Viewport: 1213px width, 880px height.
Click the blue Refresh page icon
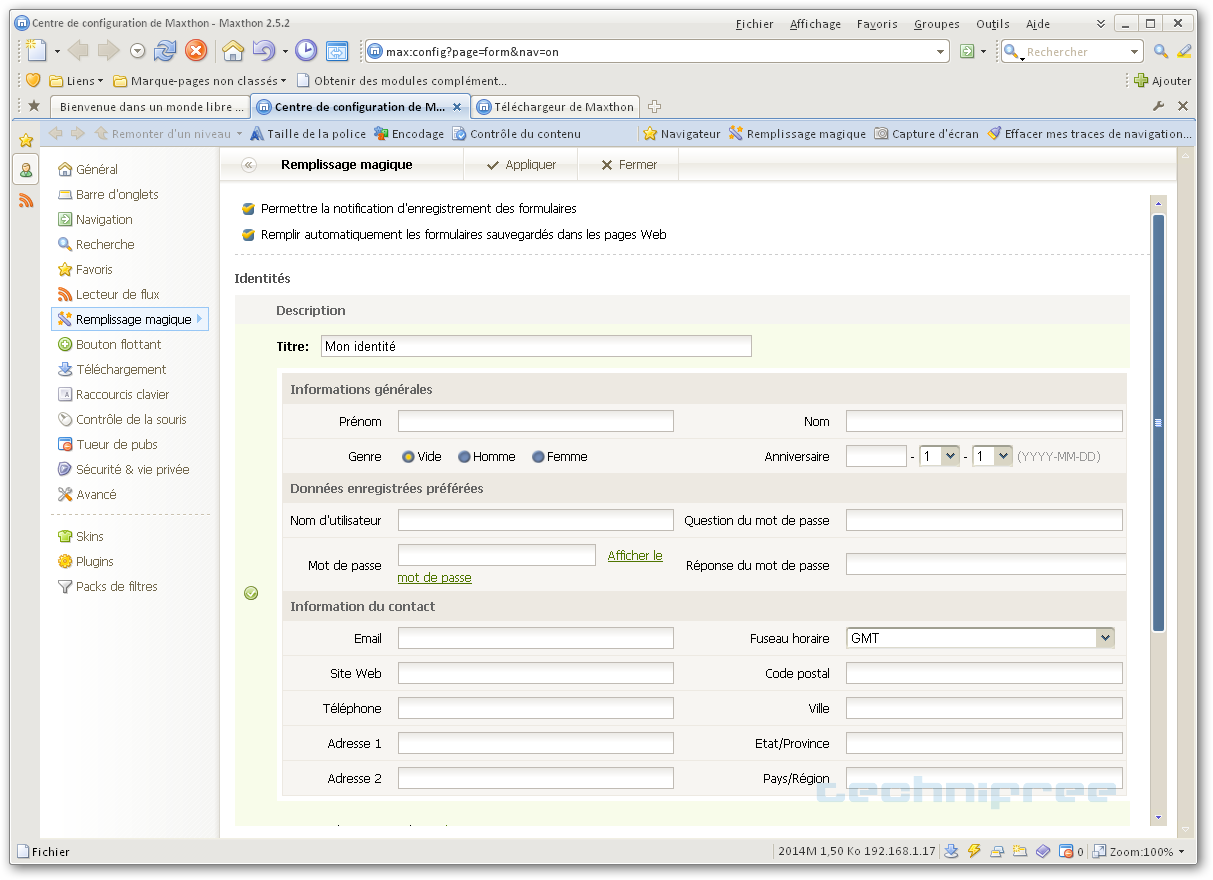[165, 51]
